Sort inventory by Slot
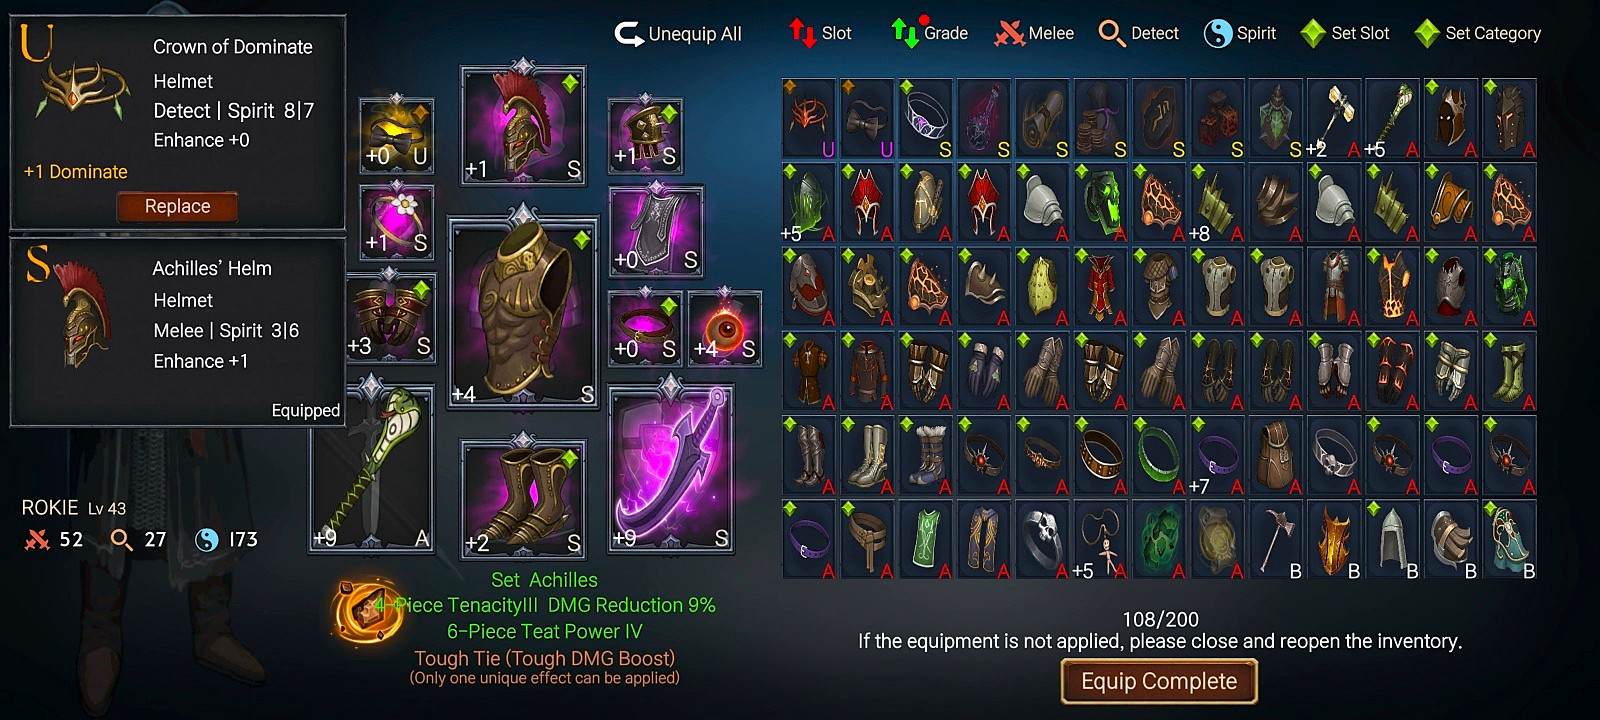This screenshot has width=1600, height=720. point(820,33)
